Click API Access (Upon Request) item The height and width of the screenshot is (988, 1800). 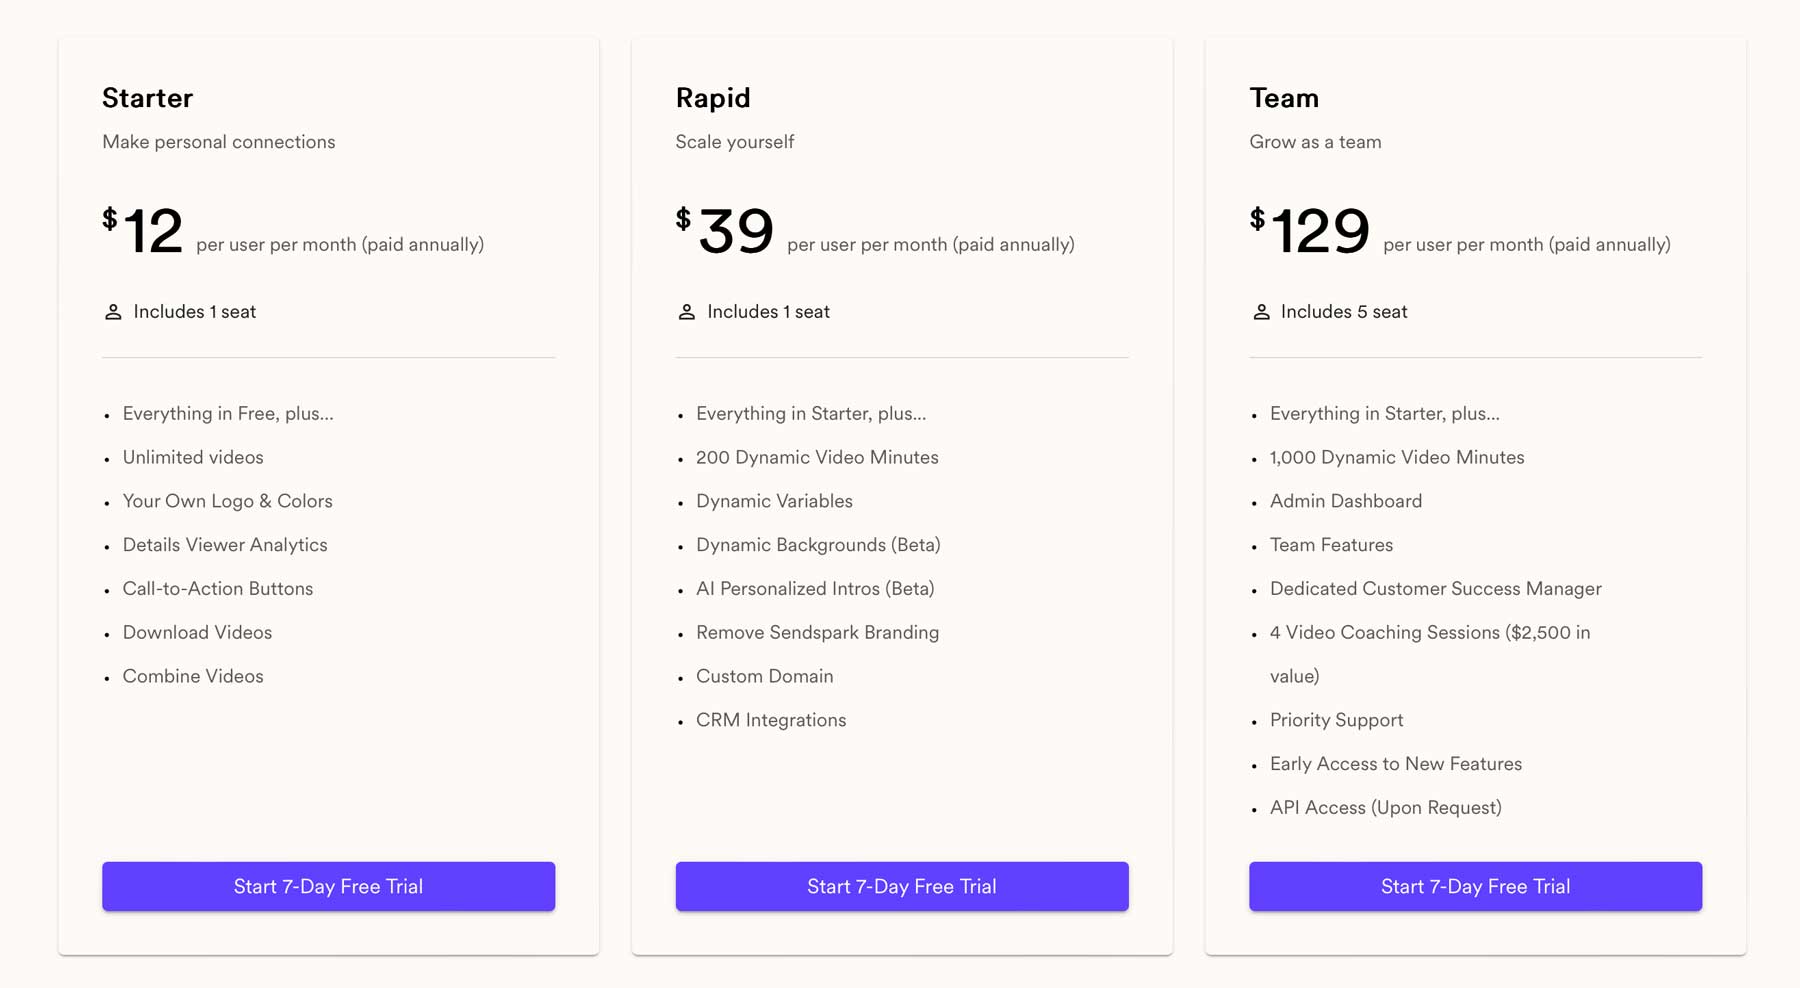[1385, 807]
